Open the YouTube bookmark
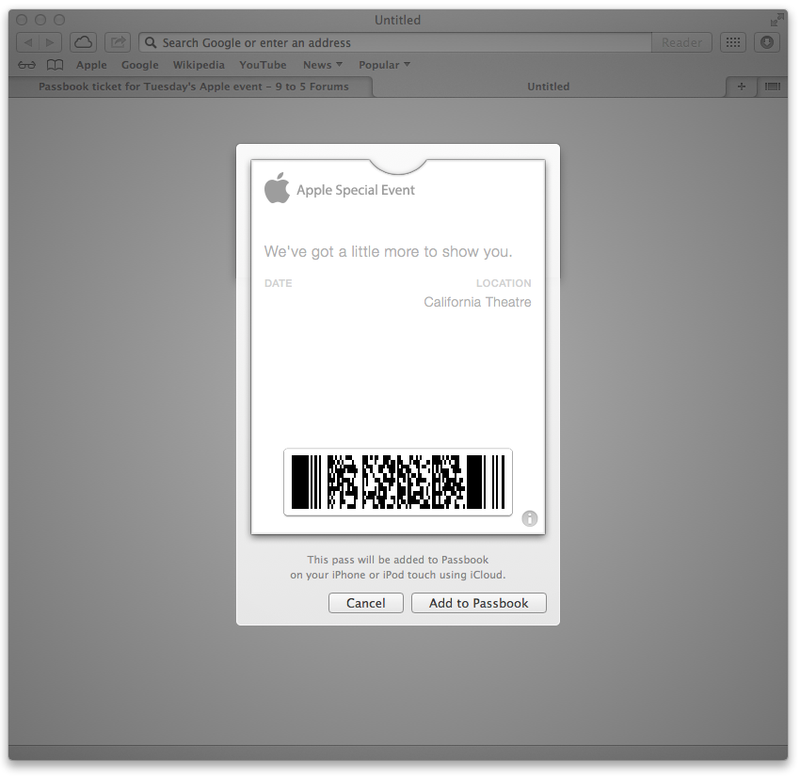 (x=263, y=65)
